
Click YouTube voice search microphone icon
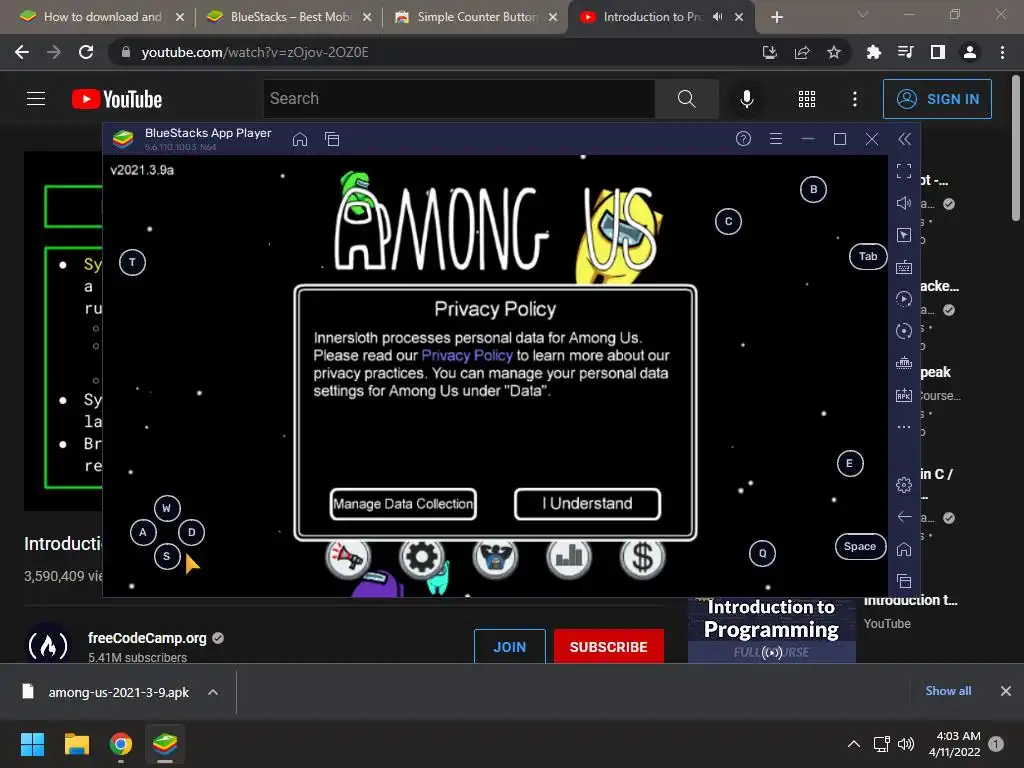tap(747, 99)
